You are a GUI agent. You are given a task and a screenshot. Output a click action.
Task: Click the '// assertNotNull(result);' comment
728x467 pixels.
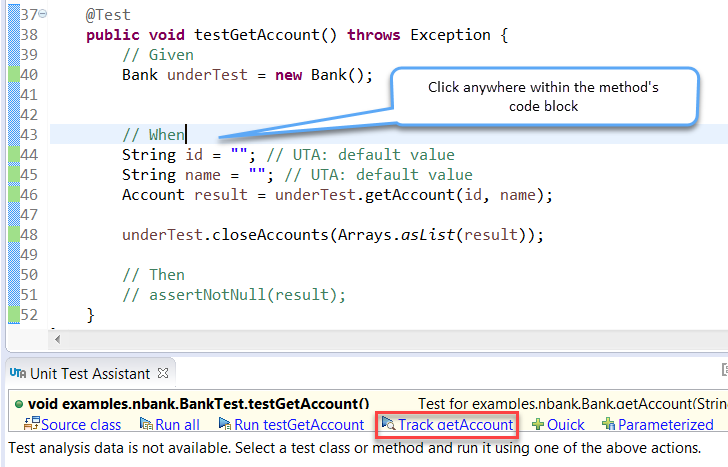pos(234,294)
